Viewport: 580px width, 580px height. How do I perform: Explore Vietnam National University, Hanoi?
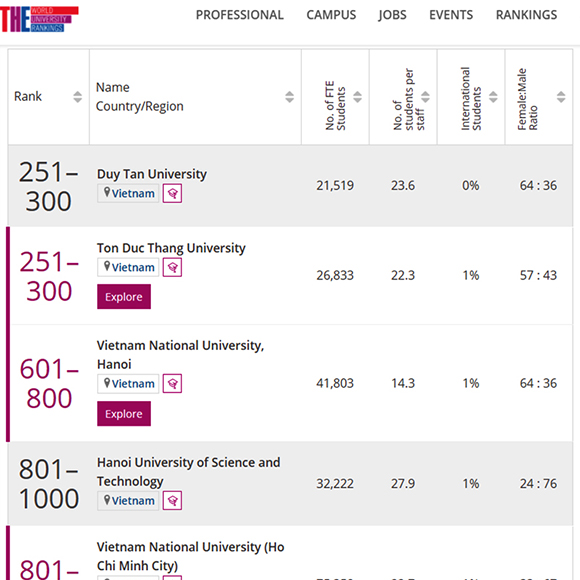124,414
